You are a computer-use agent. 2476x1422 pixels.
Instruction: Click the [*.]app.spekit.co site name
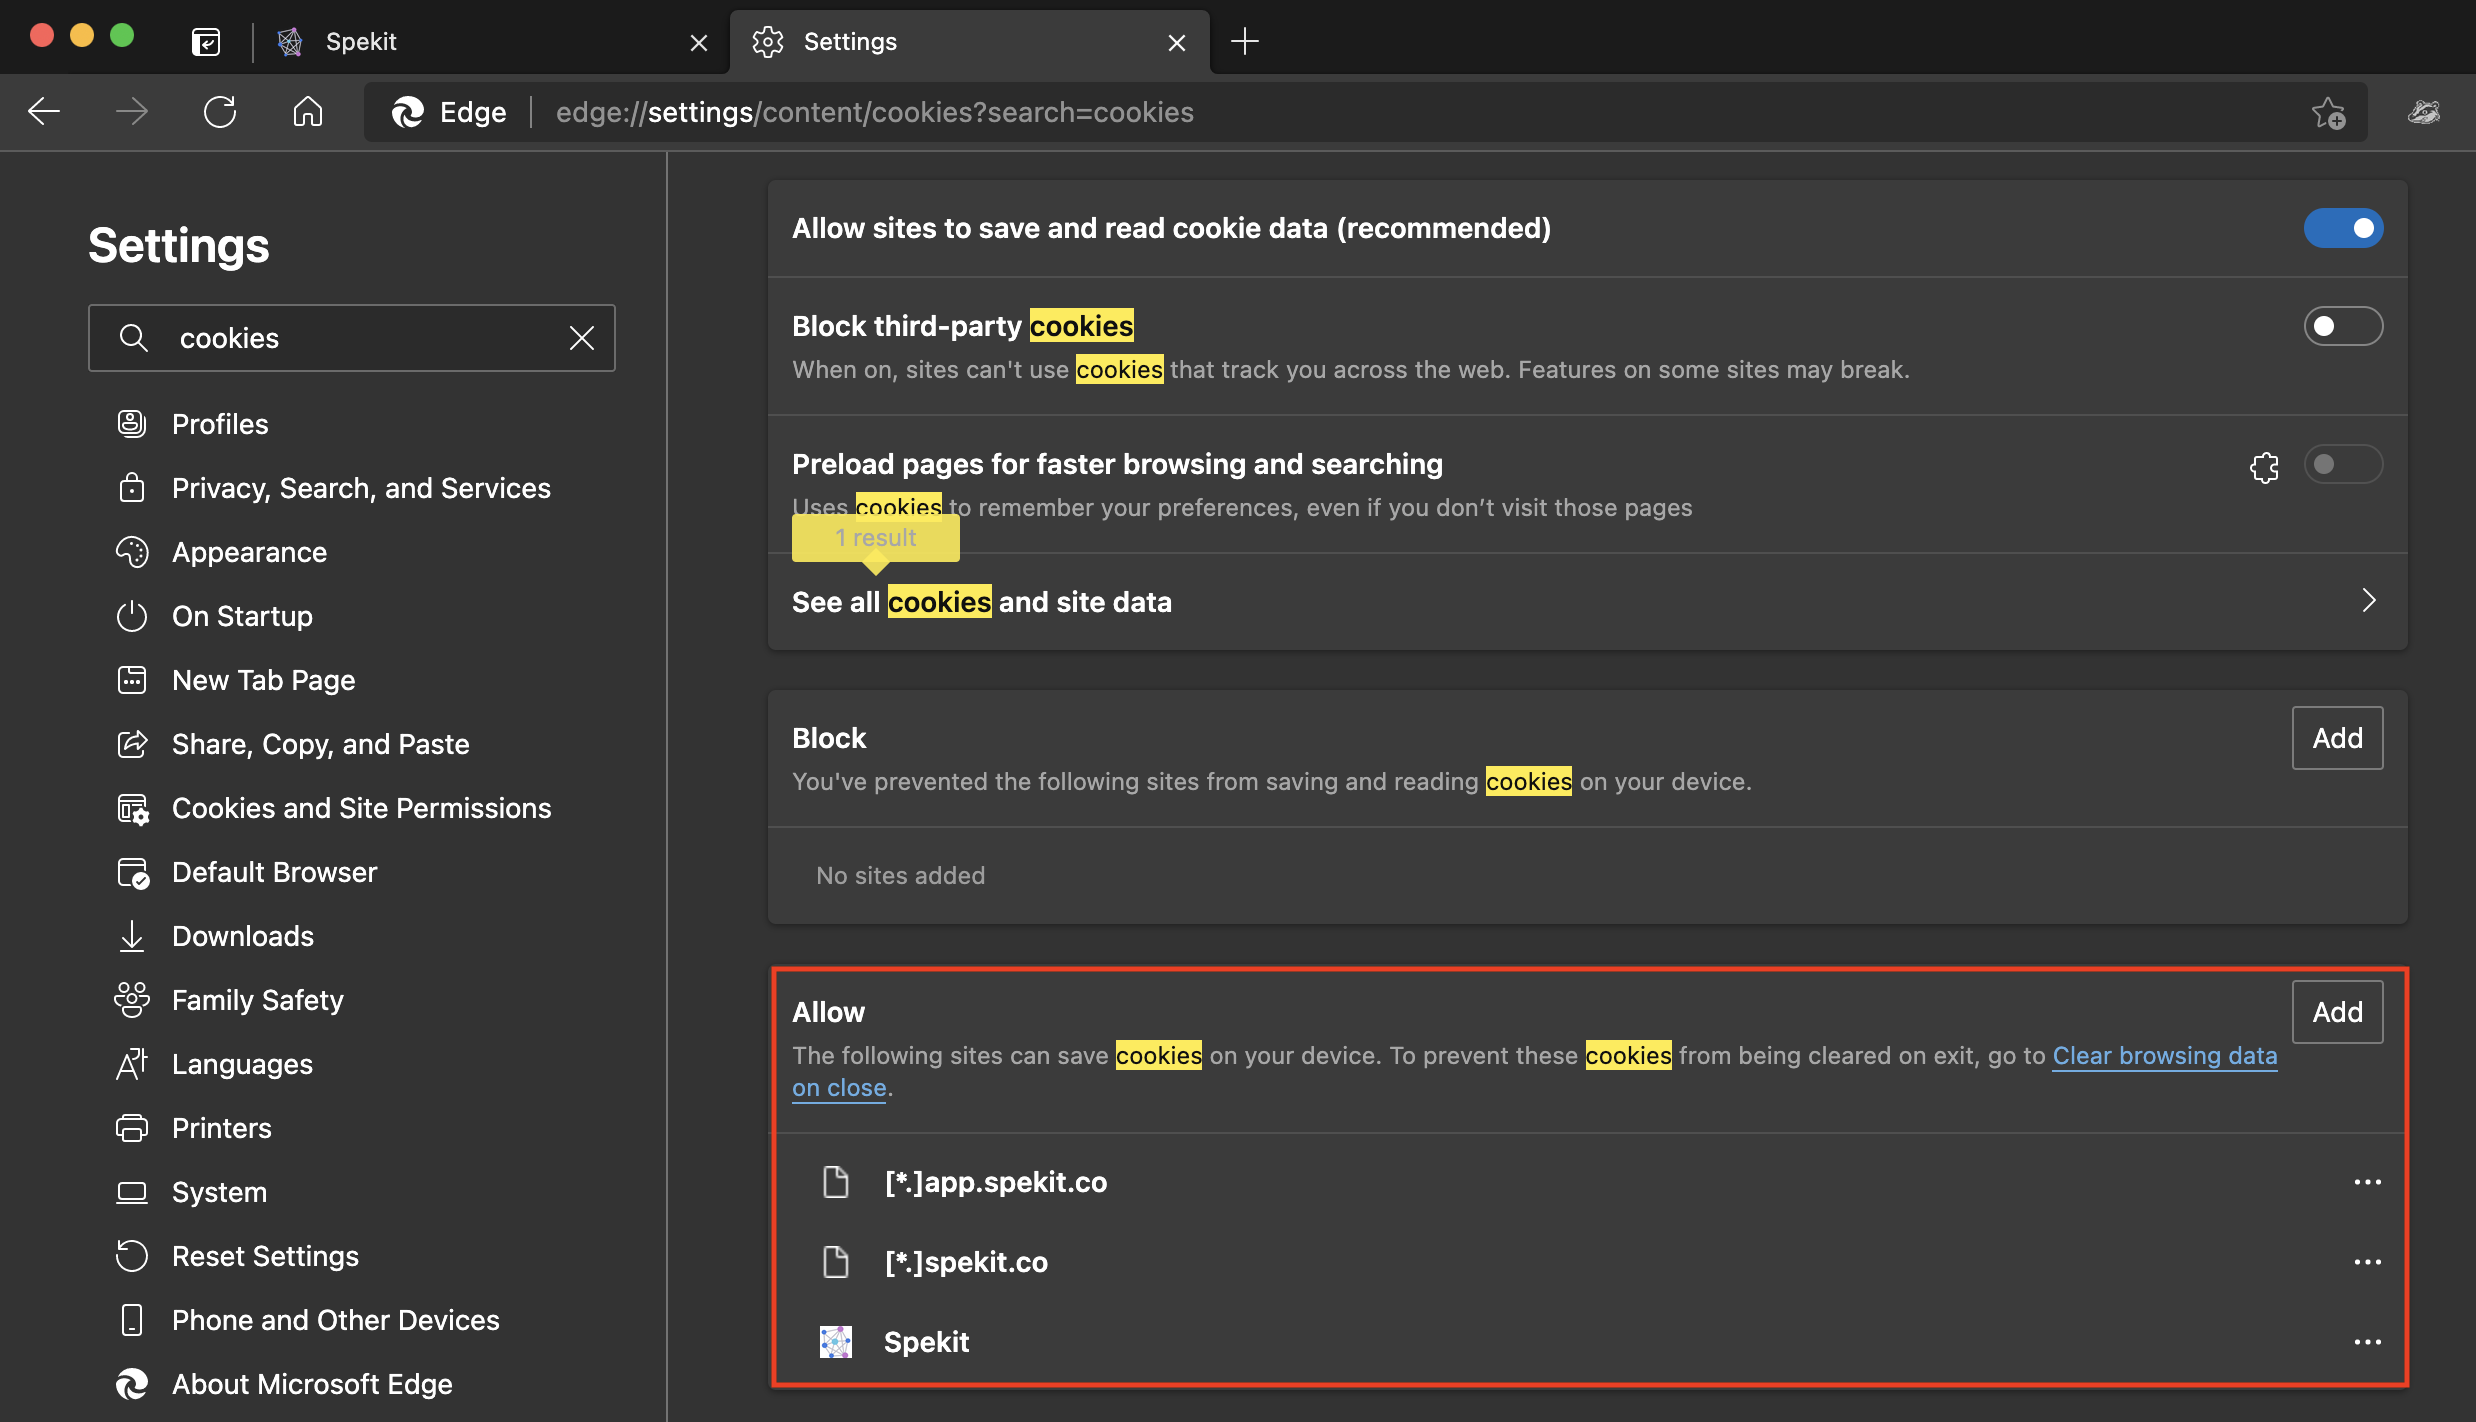click(x=996, y=1182)
